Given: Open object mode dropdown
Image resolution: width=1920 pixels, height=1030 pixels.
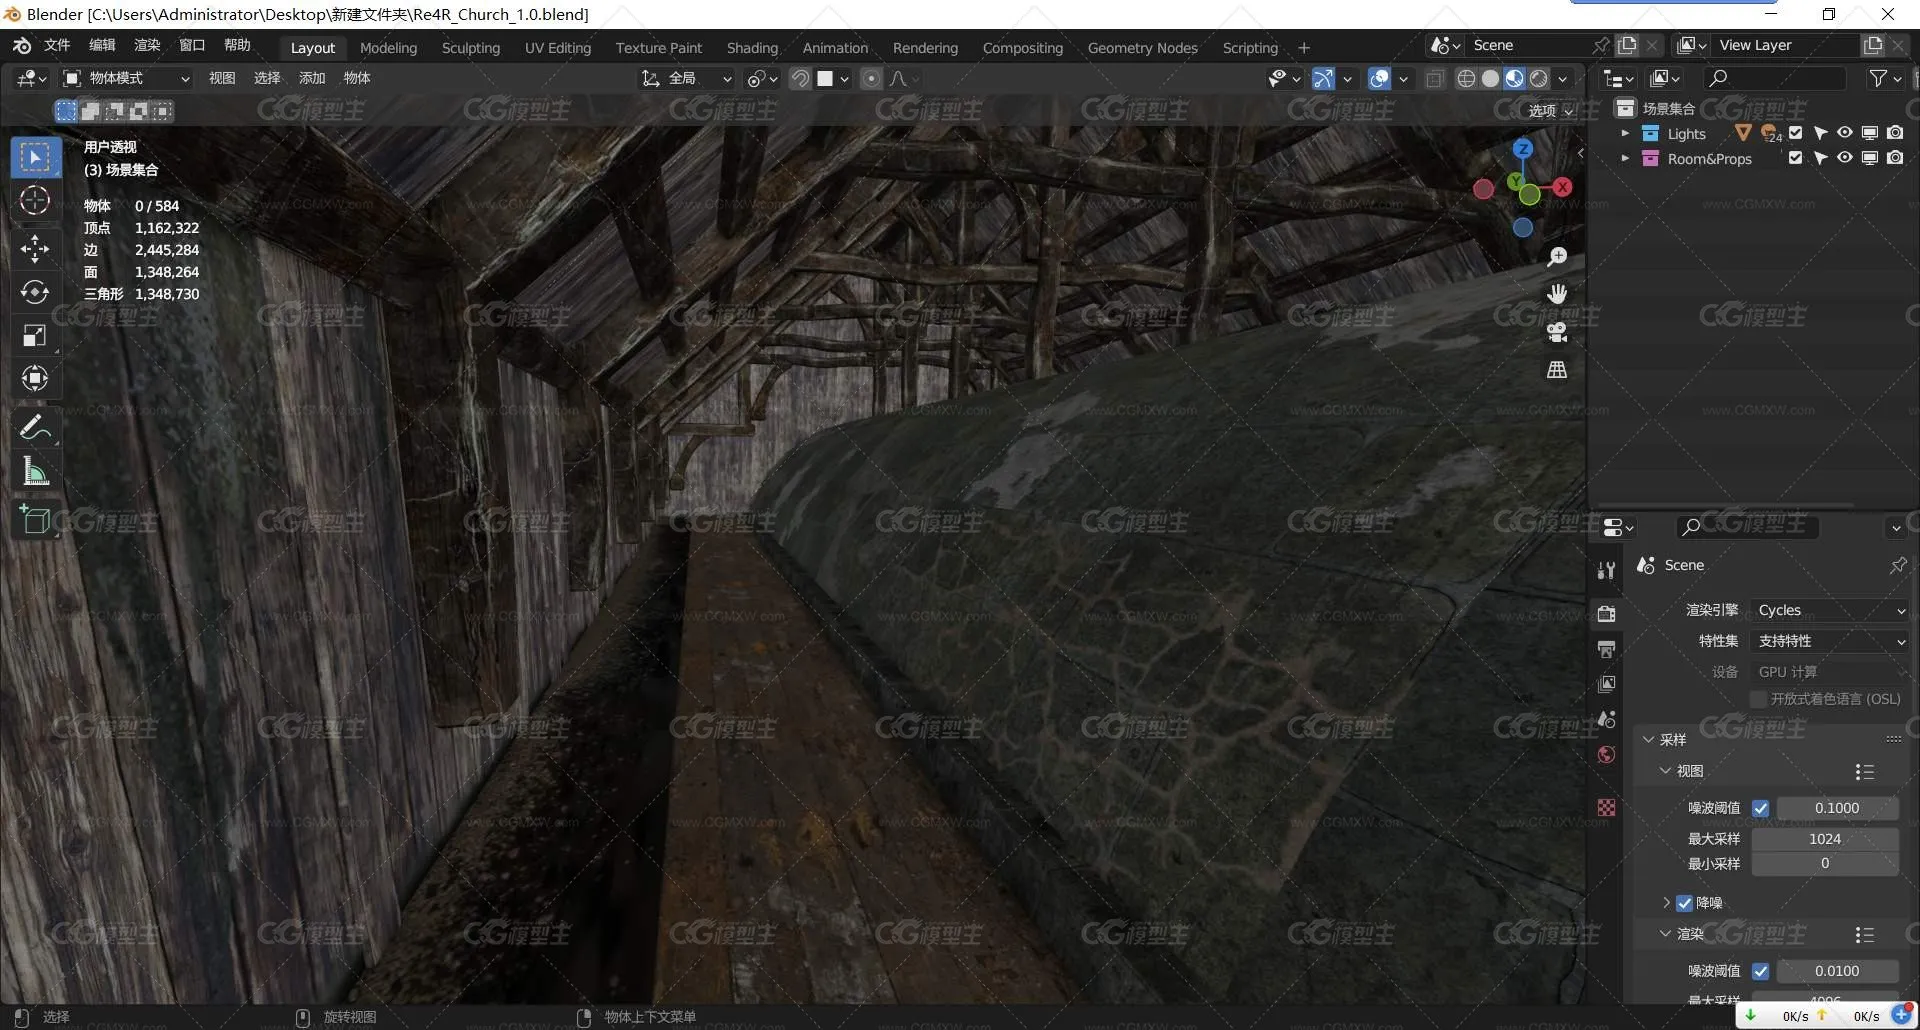Looking at the screenshot, I should [126, 79].
